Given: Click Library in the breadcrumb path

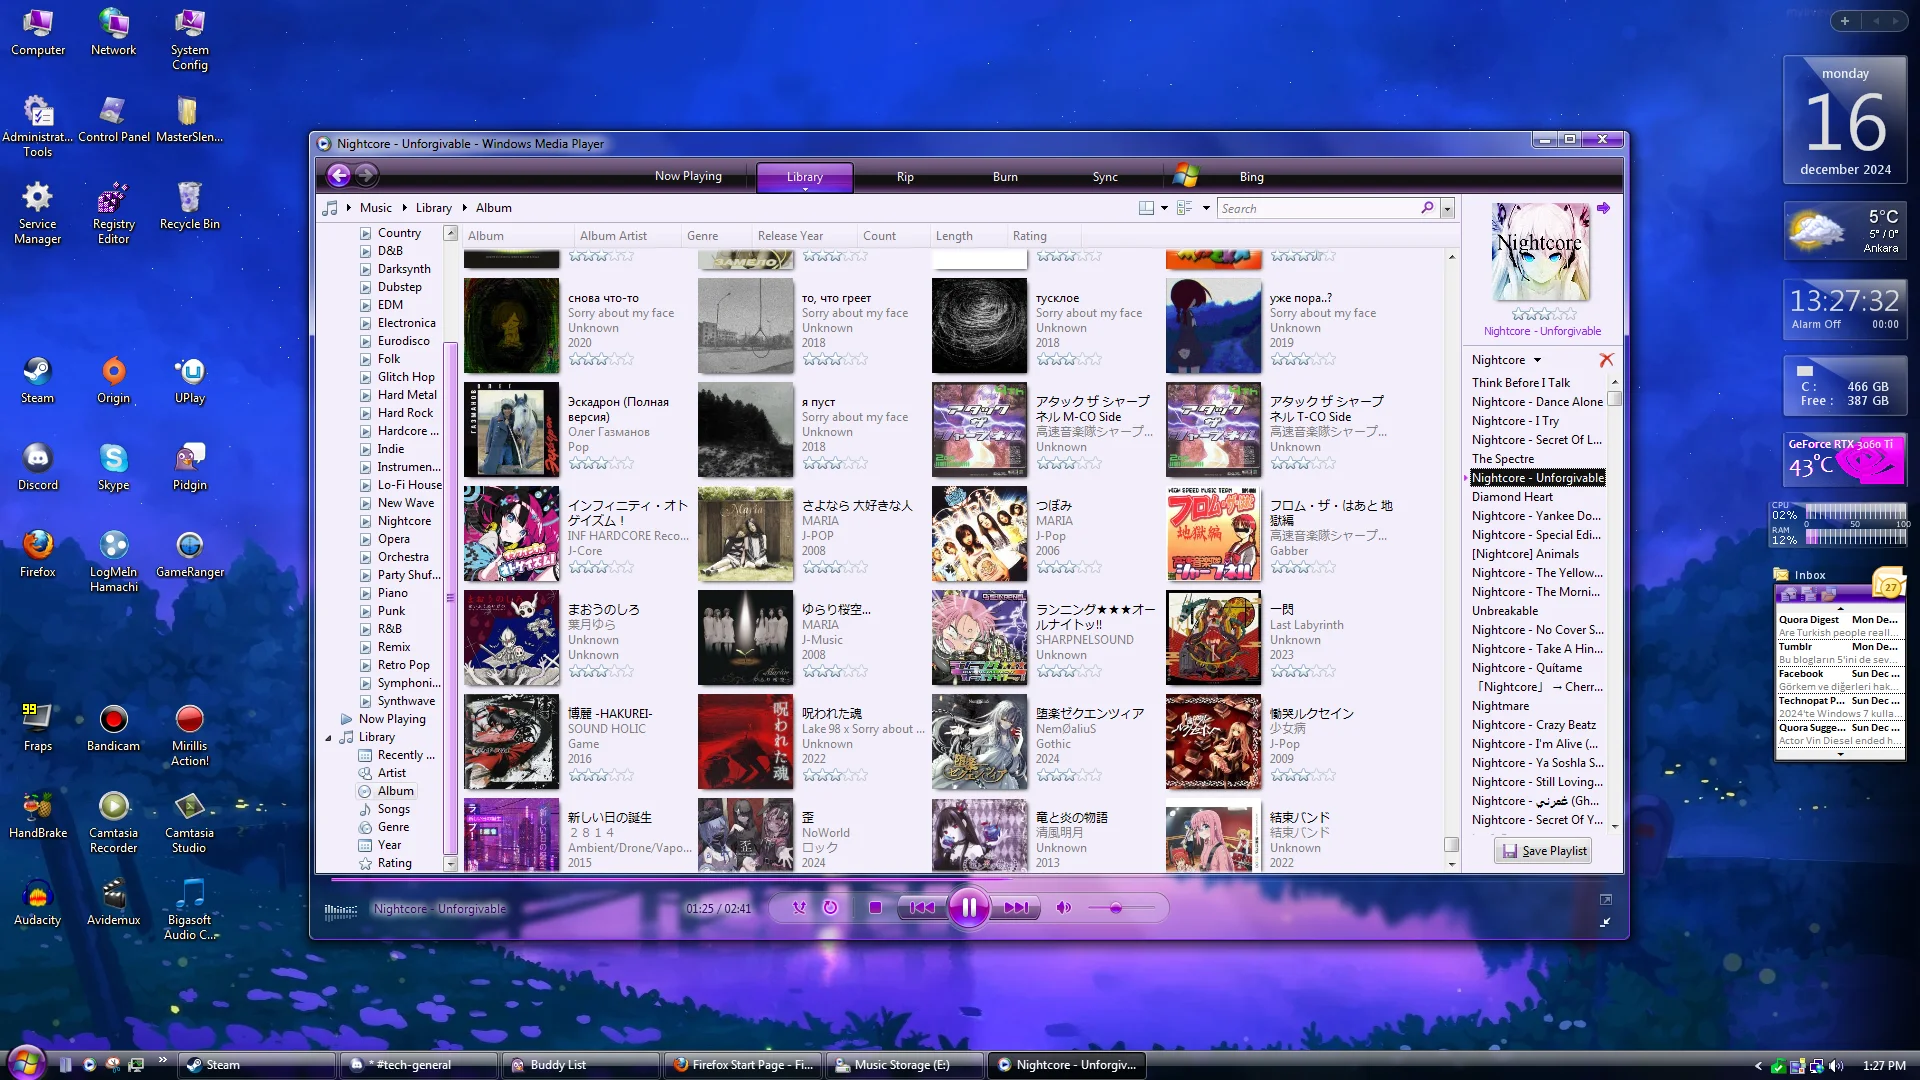Looking at the screenshot, I should coord(434,208).
